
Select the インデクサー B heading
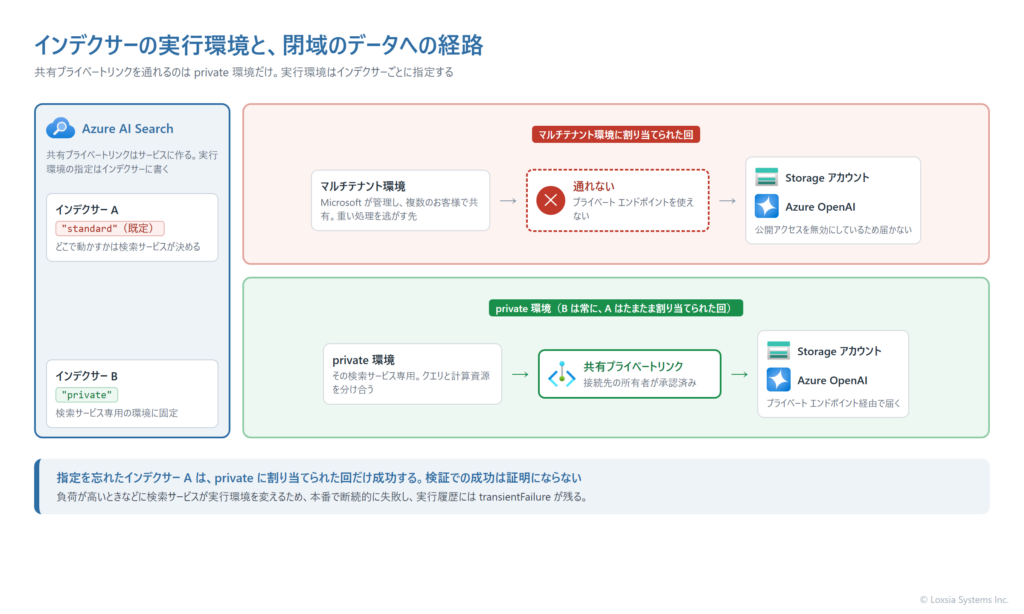coord(87,376)
